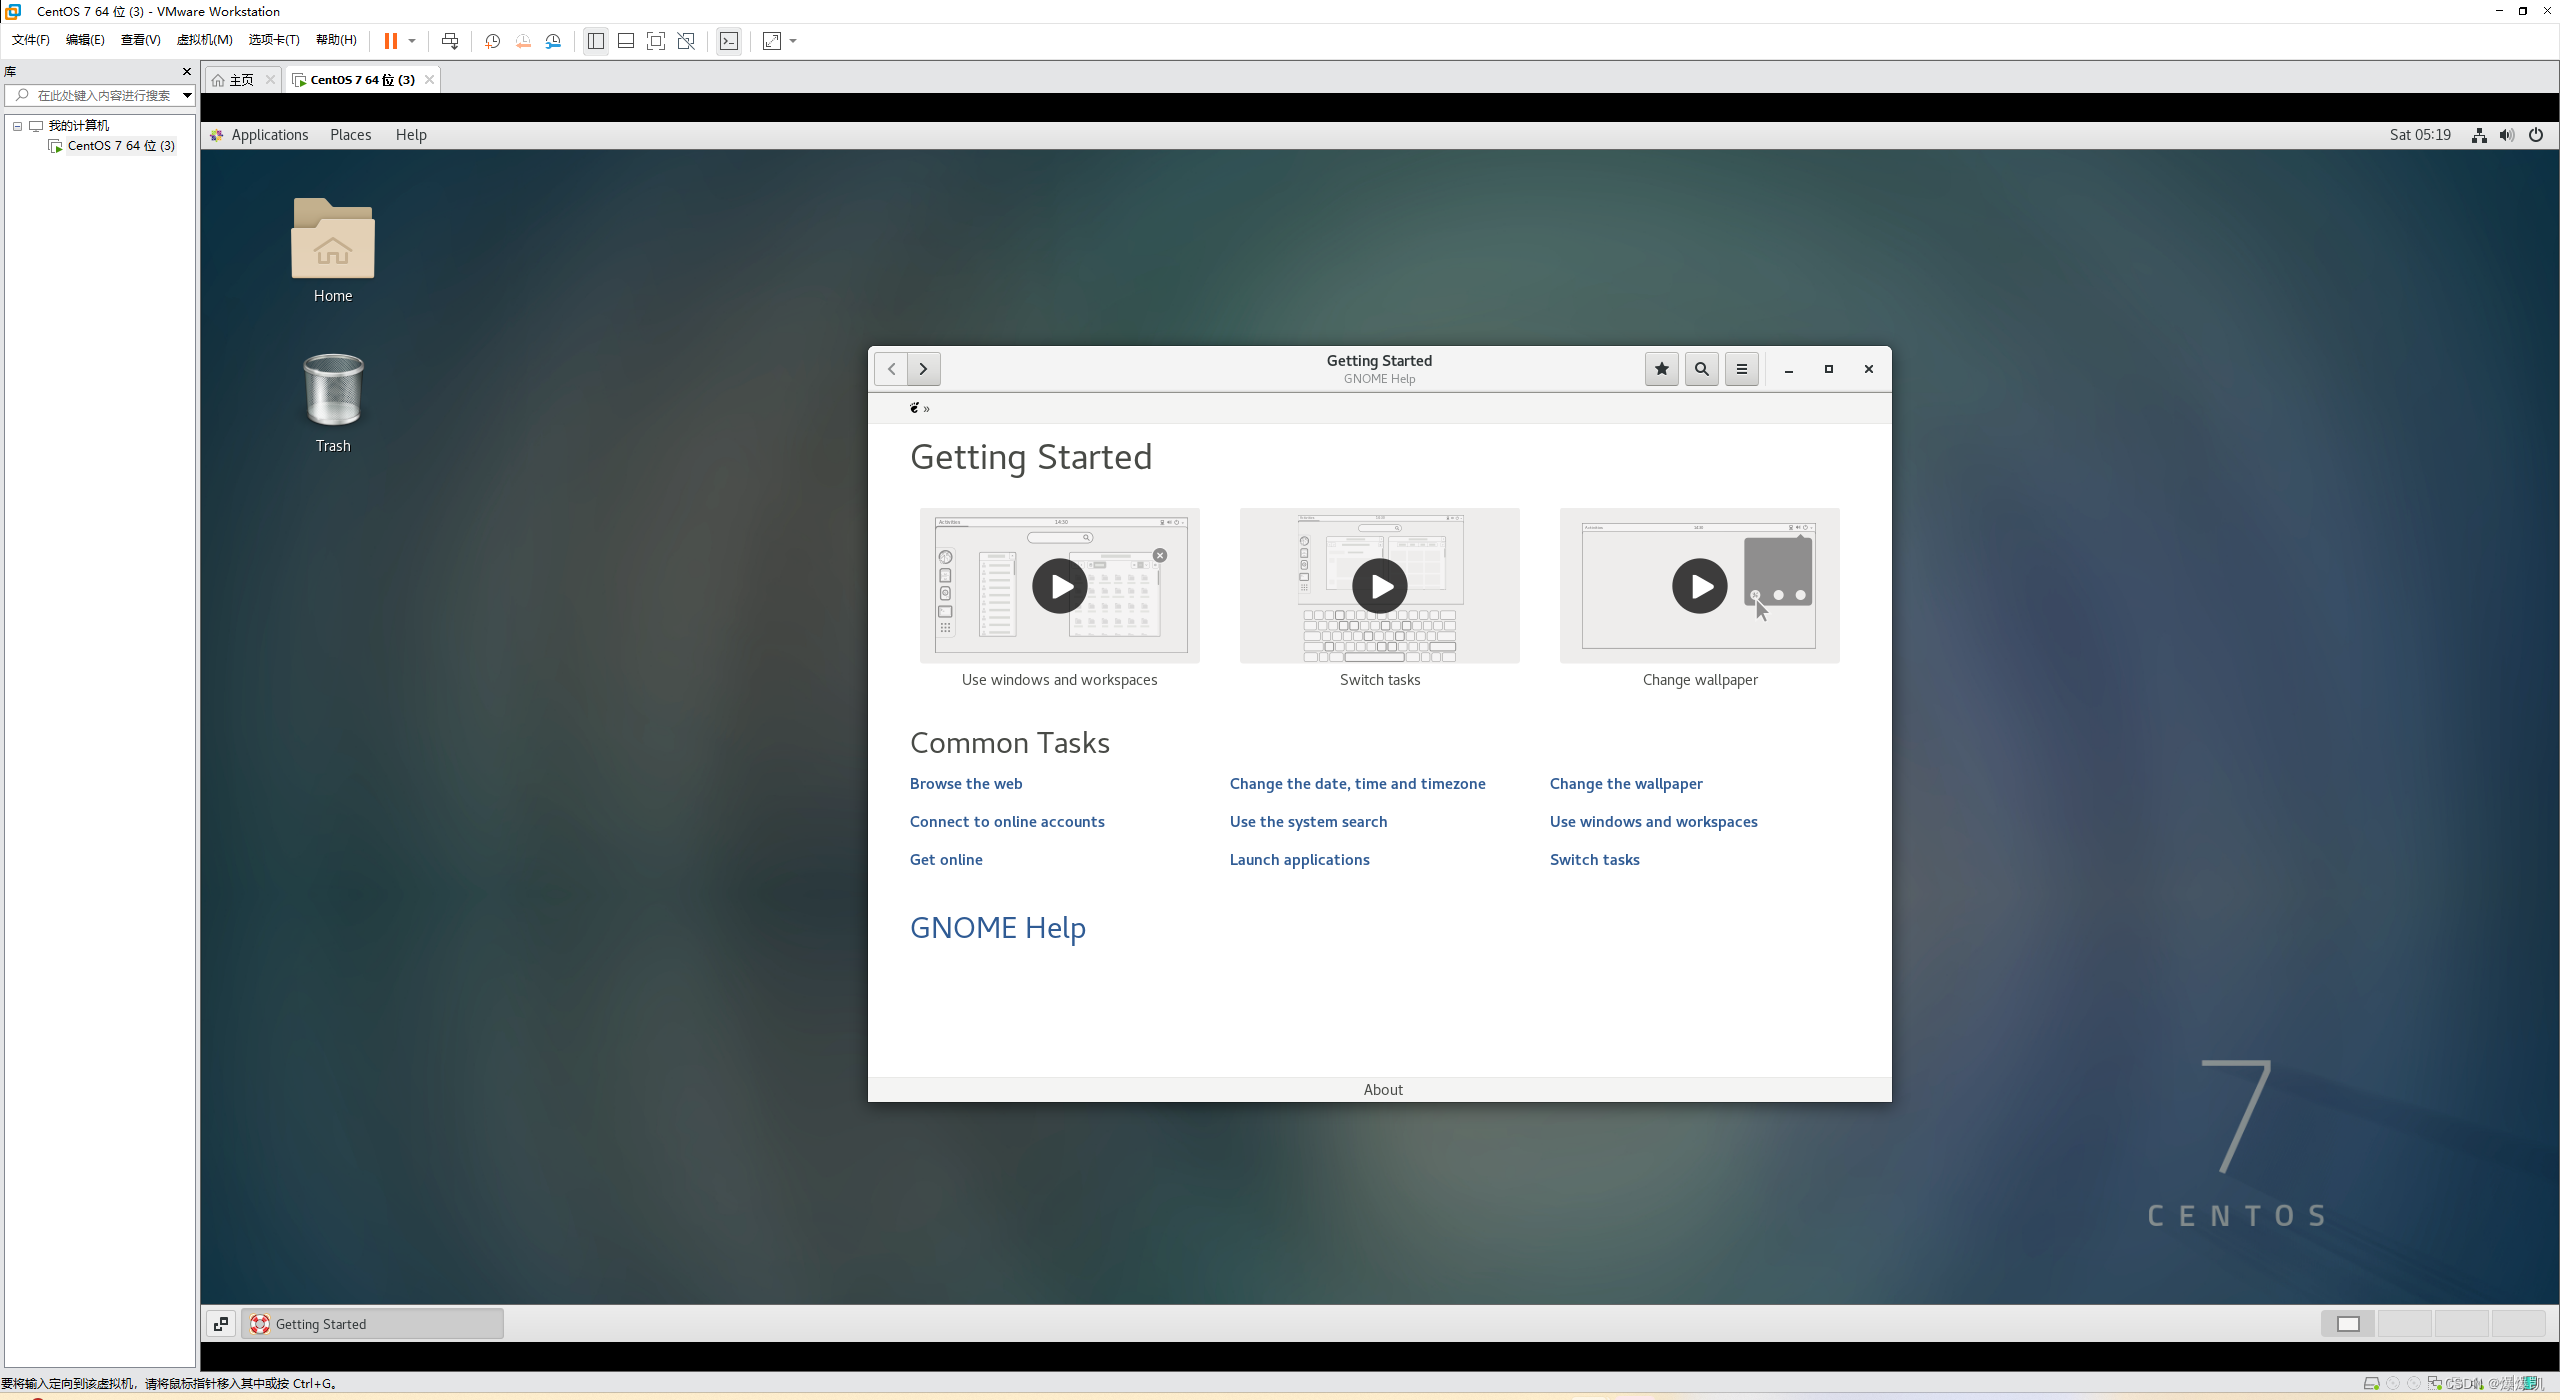Close the CentOS 7 64 位 (3) tab
This screenshot has width=2560, height=1400.
pyautogui.click(x=430, y=80)
